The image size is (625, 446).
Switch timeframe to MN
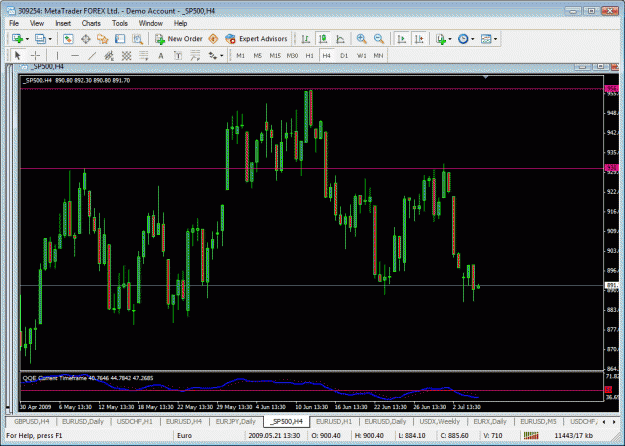pyautogui.click(x=378, y=55)
